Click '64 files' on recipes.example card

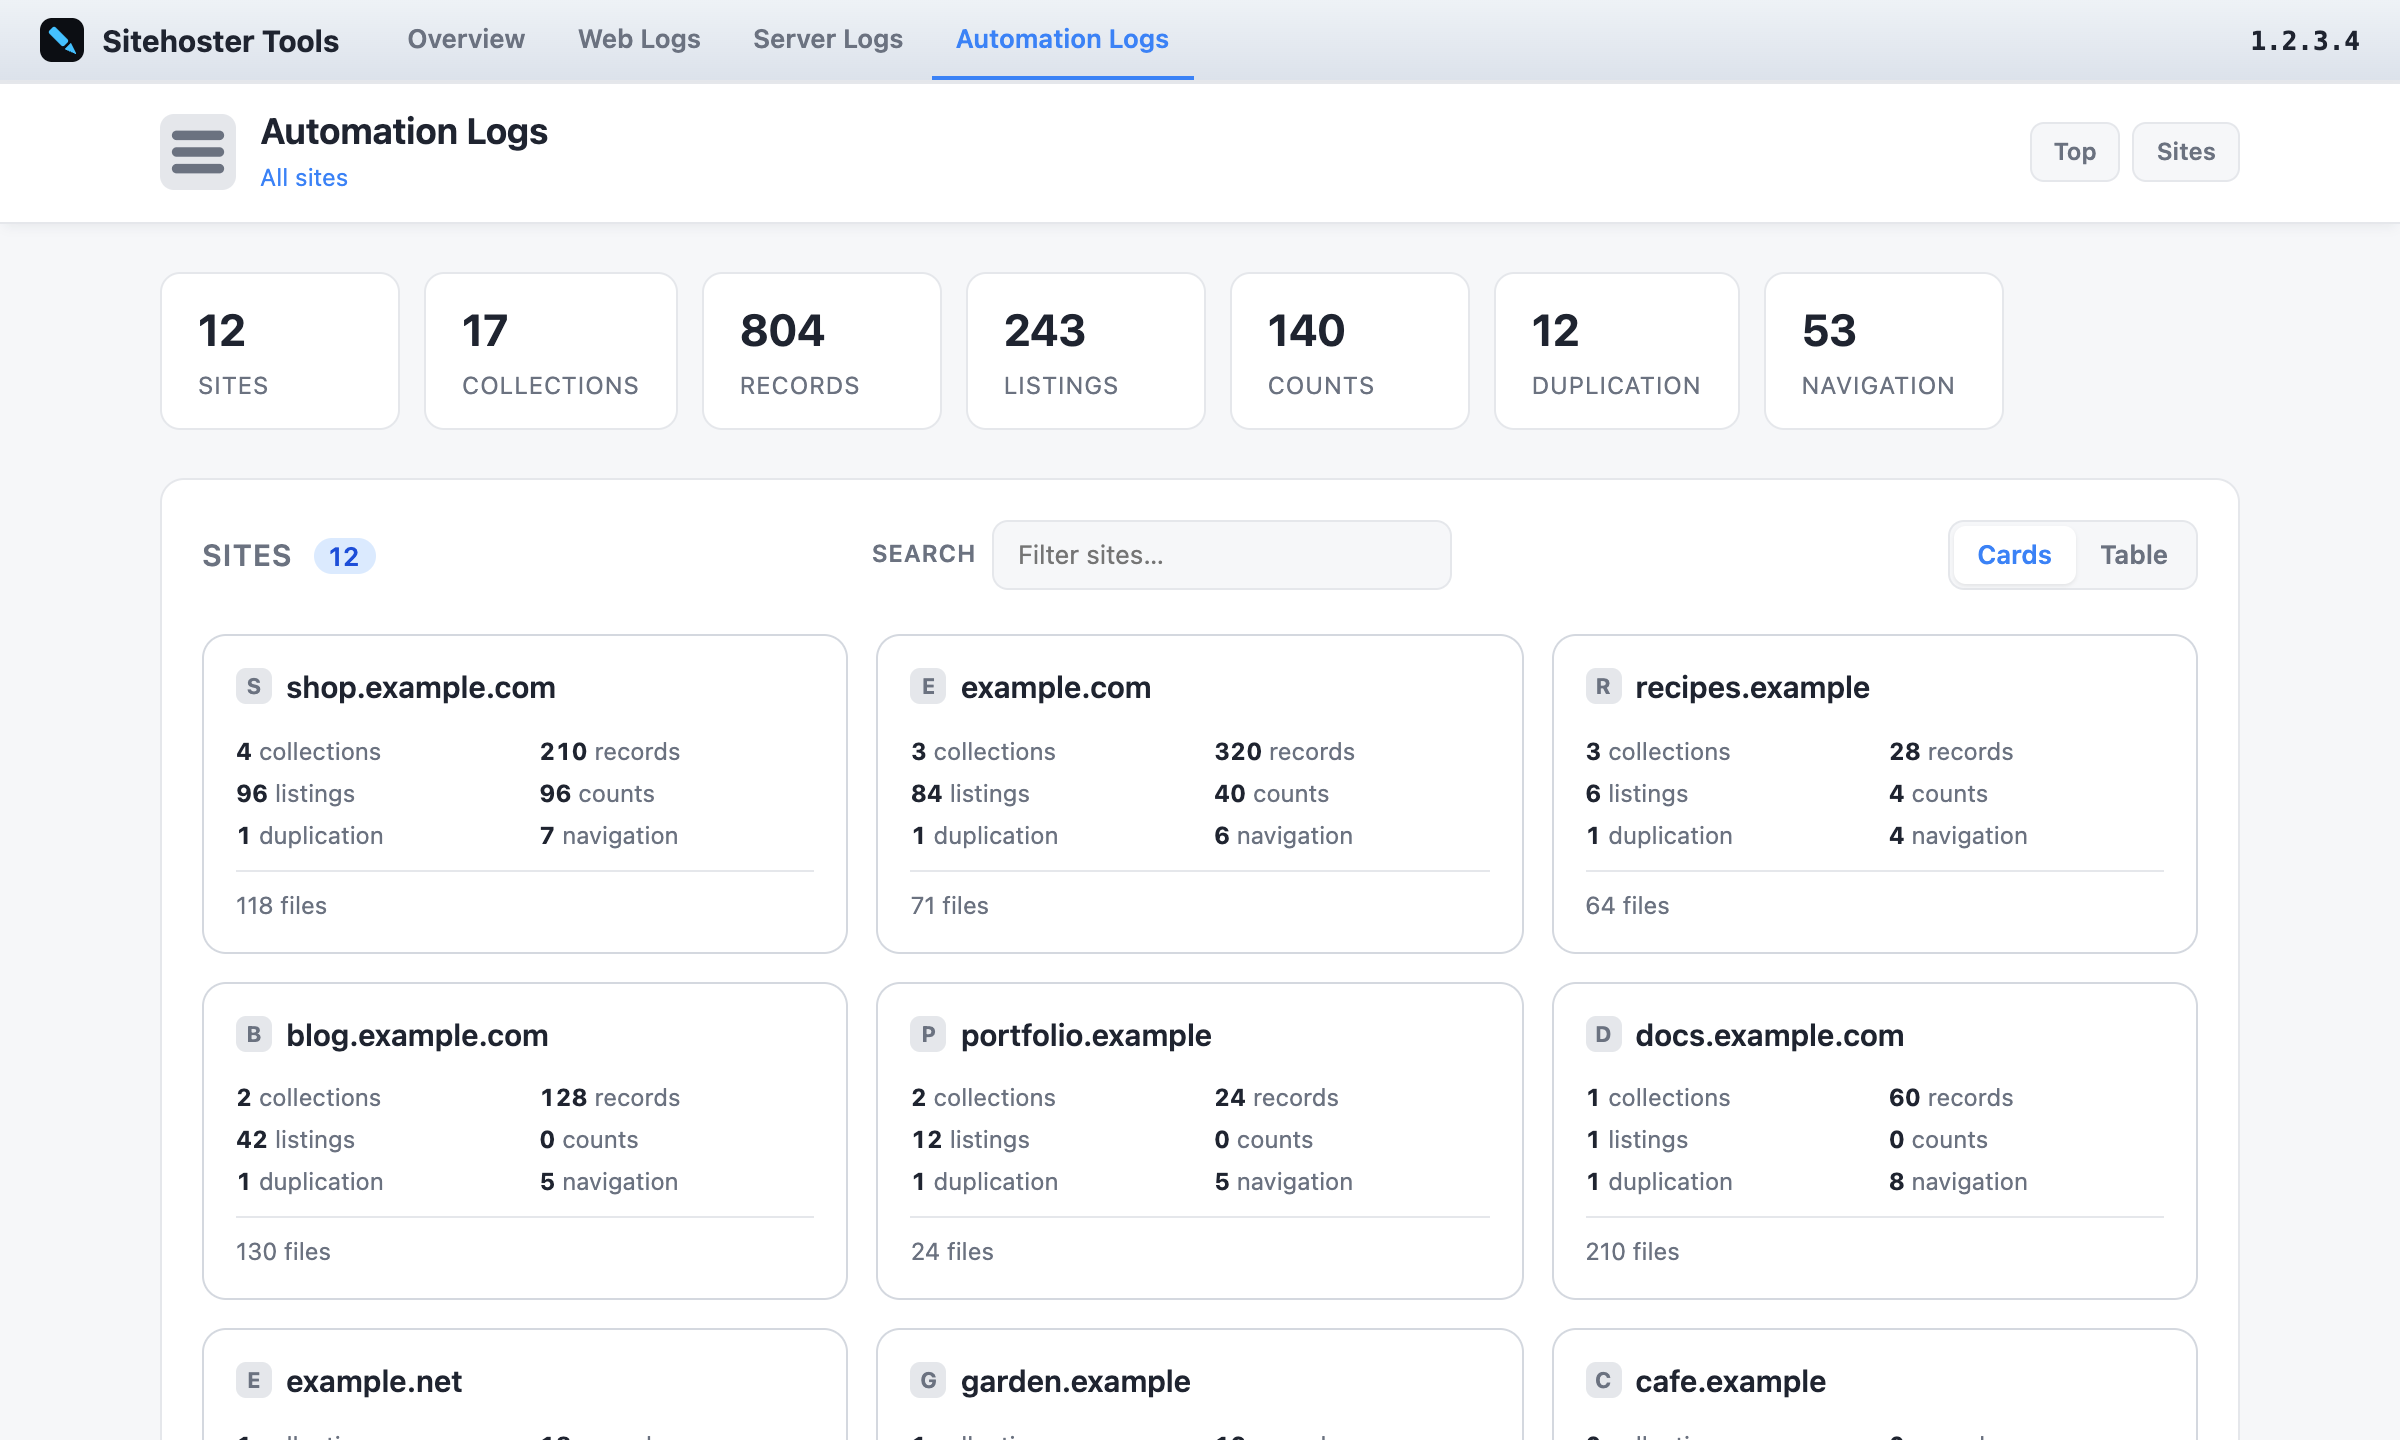(1627, 905)
